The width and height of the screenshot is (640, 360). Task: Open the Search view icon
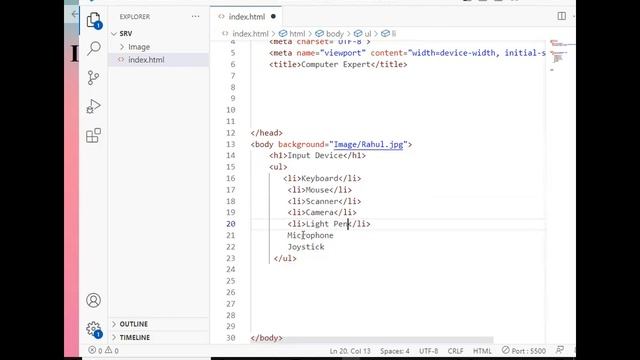[x=93, y=48]
